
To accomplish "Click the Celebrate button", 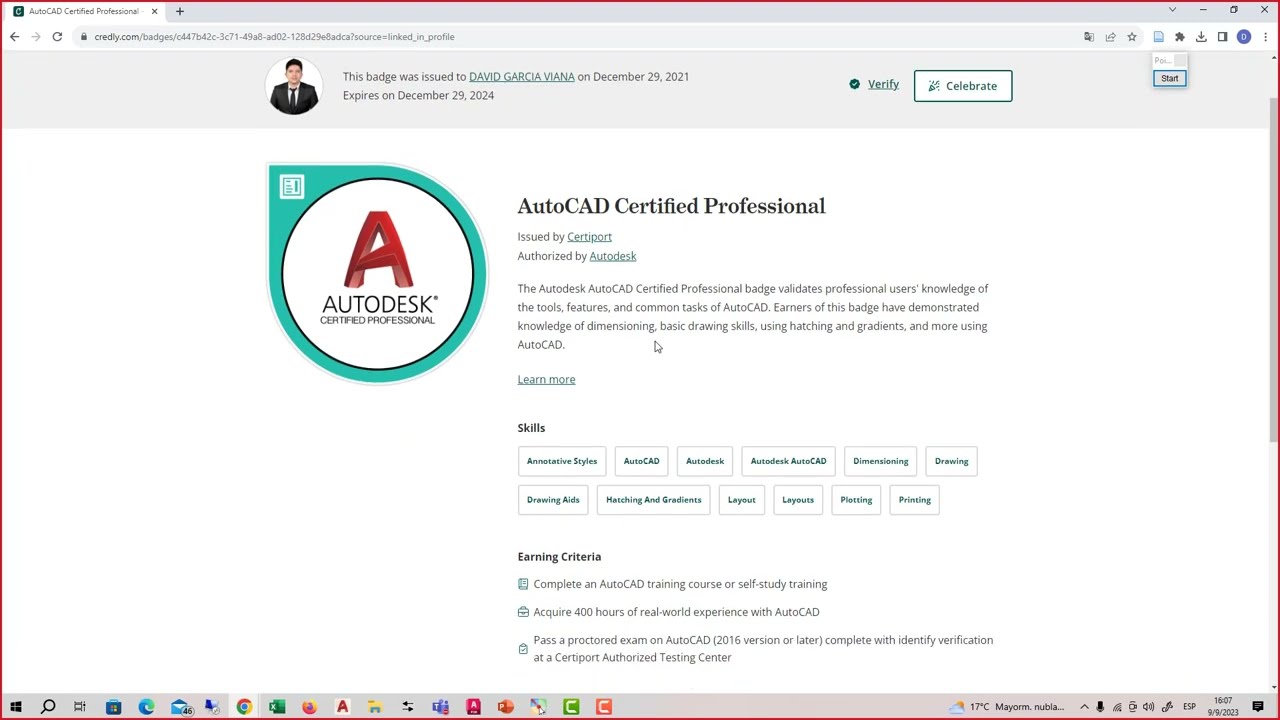I will coord(963,86).
